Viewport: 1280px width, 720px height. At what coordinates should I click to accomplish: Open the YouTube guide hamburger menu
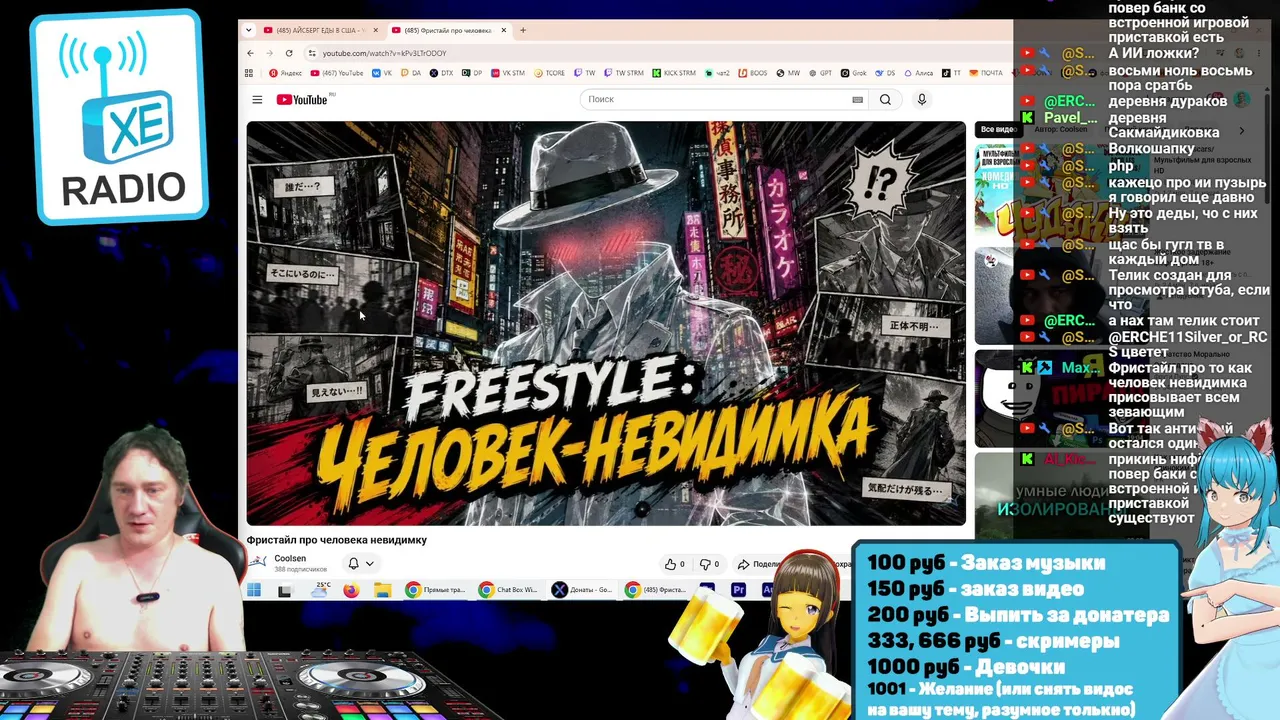257,99
